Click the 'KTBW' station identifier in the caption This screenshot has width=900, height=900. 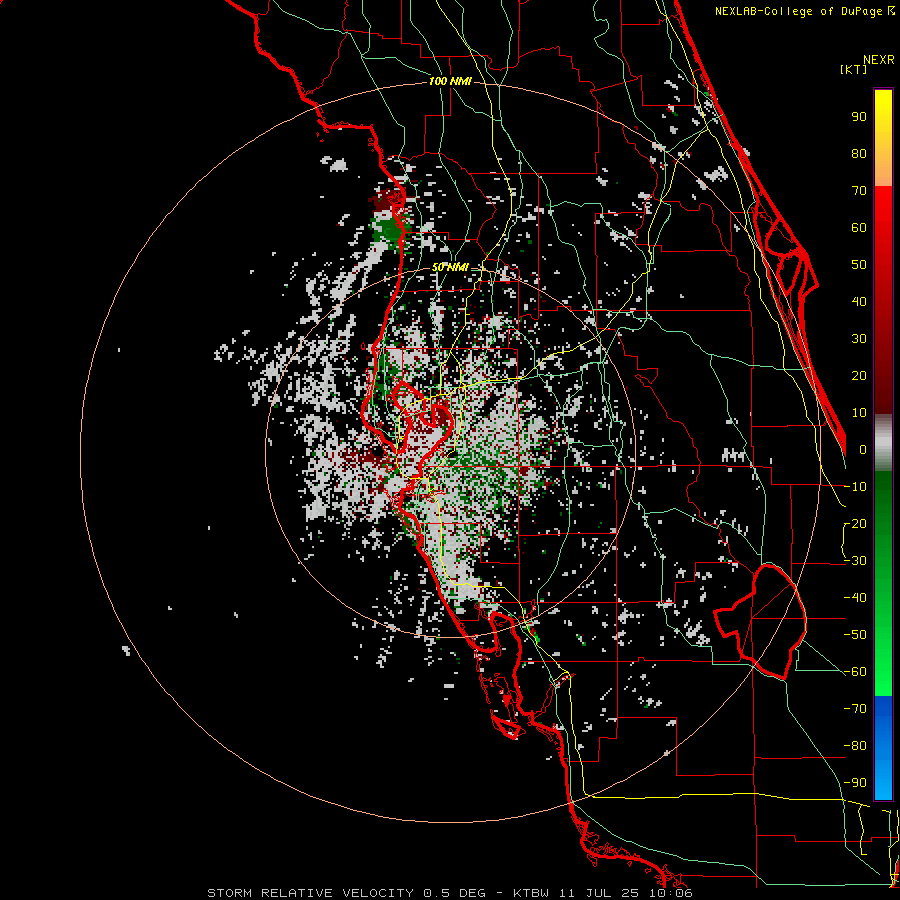click(x=531, y=893)
